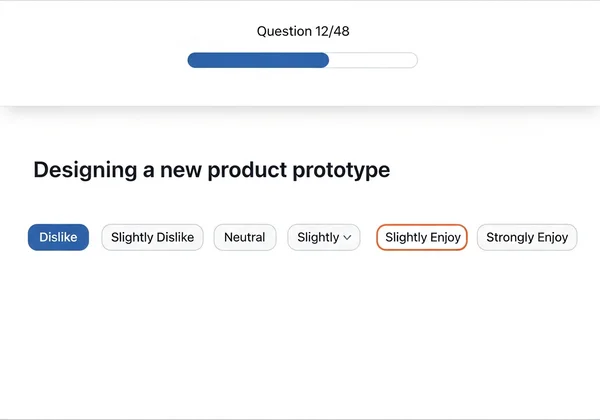Click the 12/48 number in the counter
Viewport: 600px width, 420px height.
coord(333,31)
